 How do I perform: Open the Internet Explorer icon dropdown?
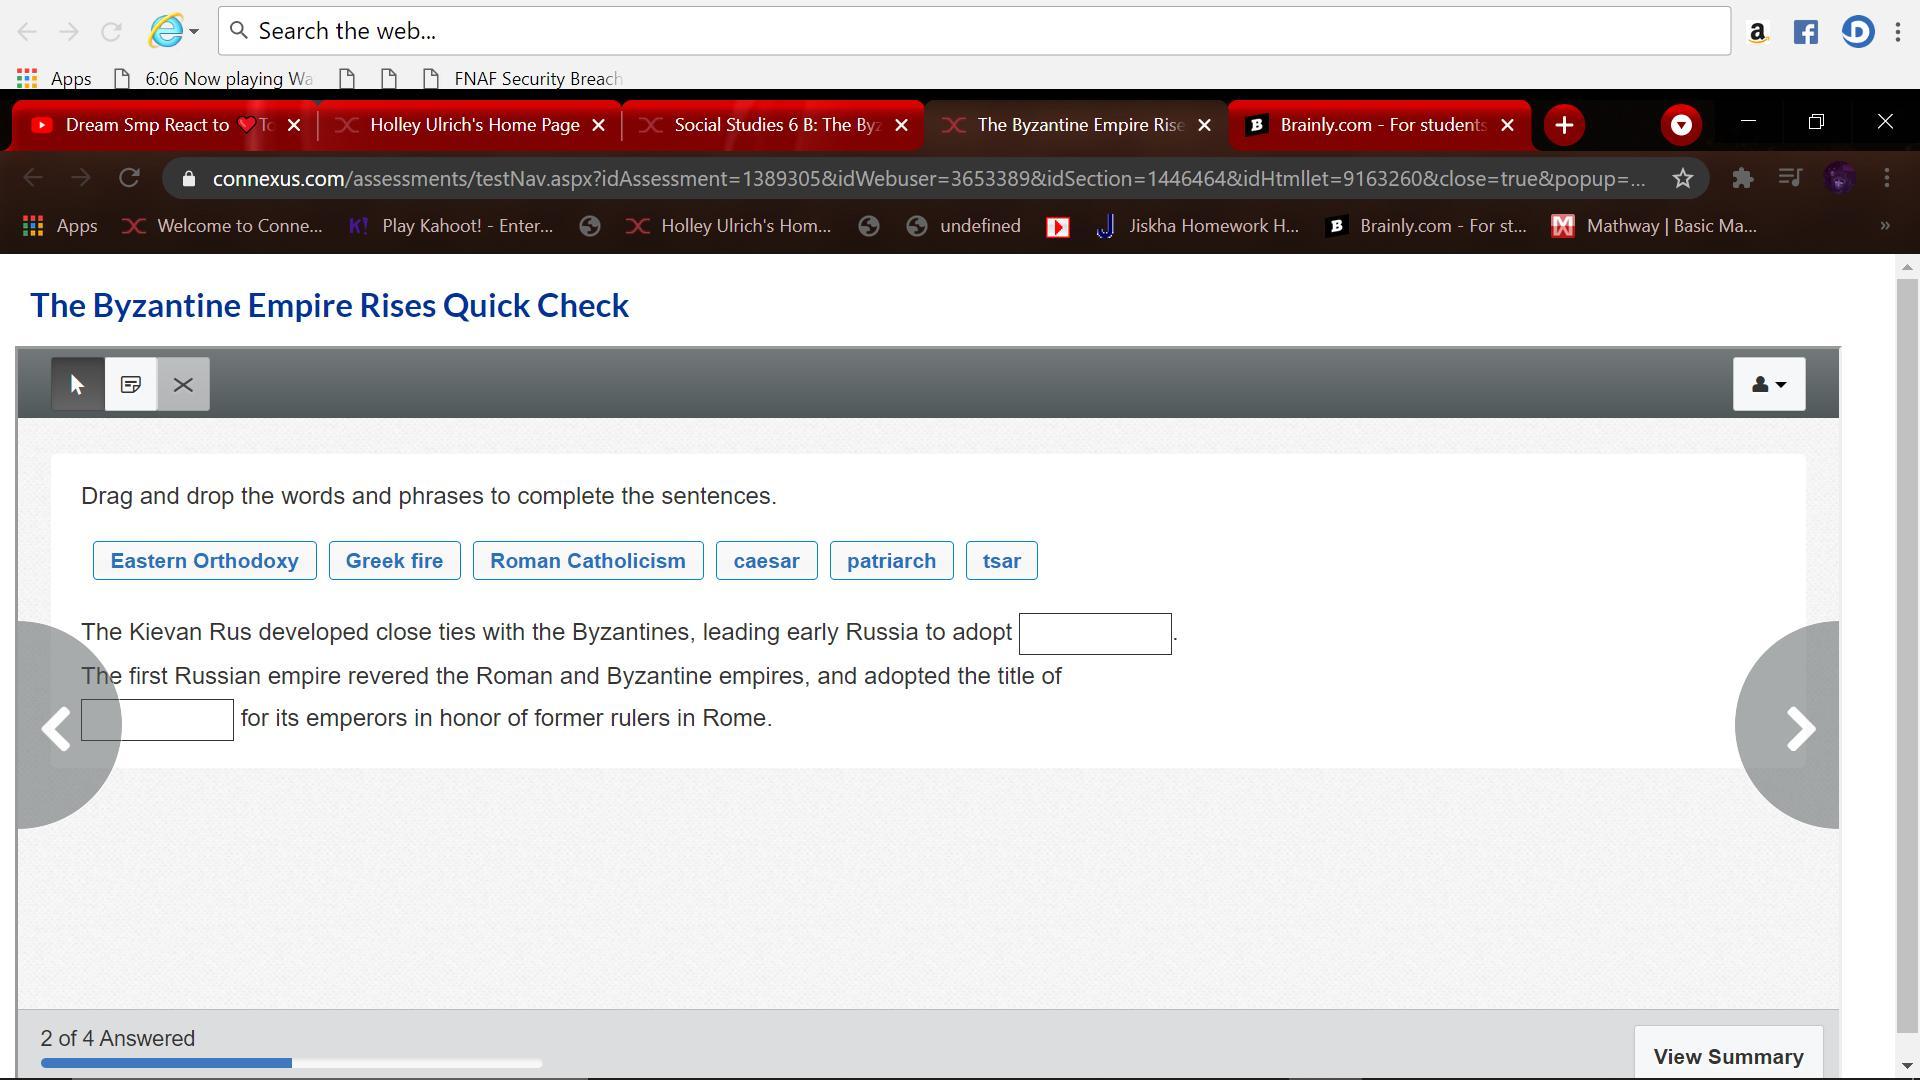click(x=194, y=31)
